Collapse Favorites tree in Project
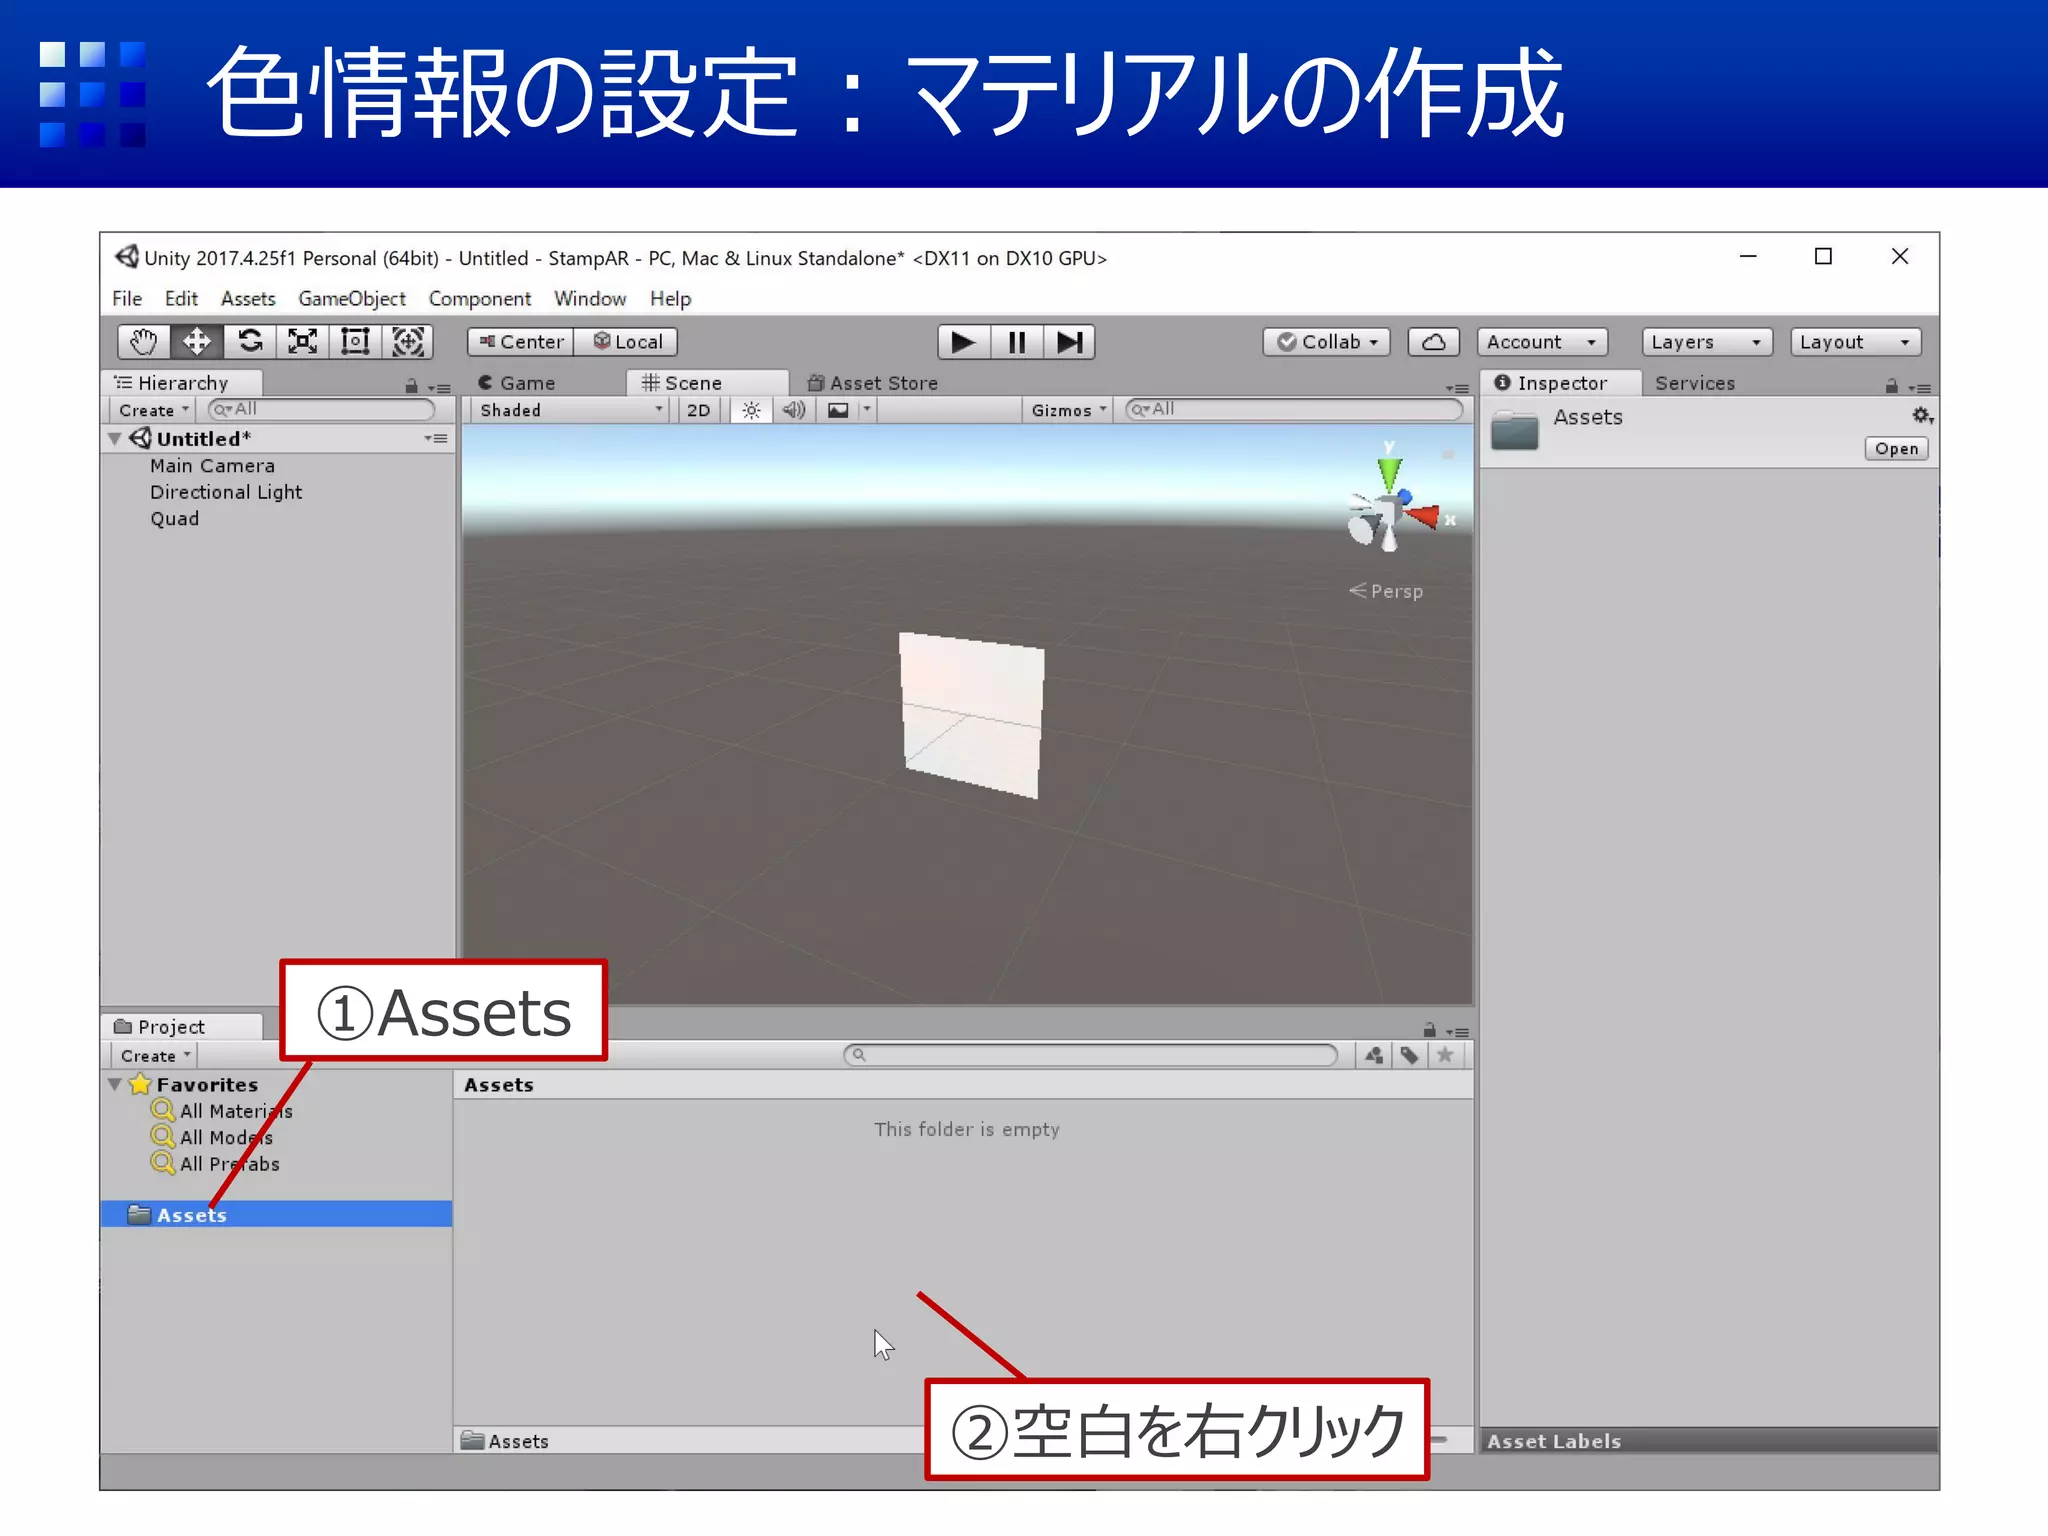The width and height of the screenshot is (2048, 1536). click(115, 1085)
